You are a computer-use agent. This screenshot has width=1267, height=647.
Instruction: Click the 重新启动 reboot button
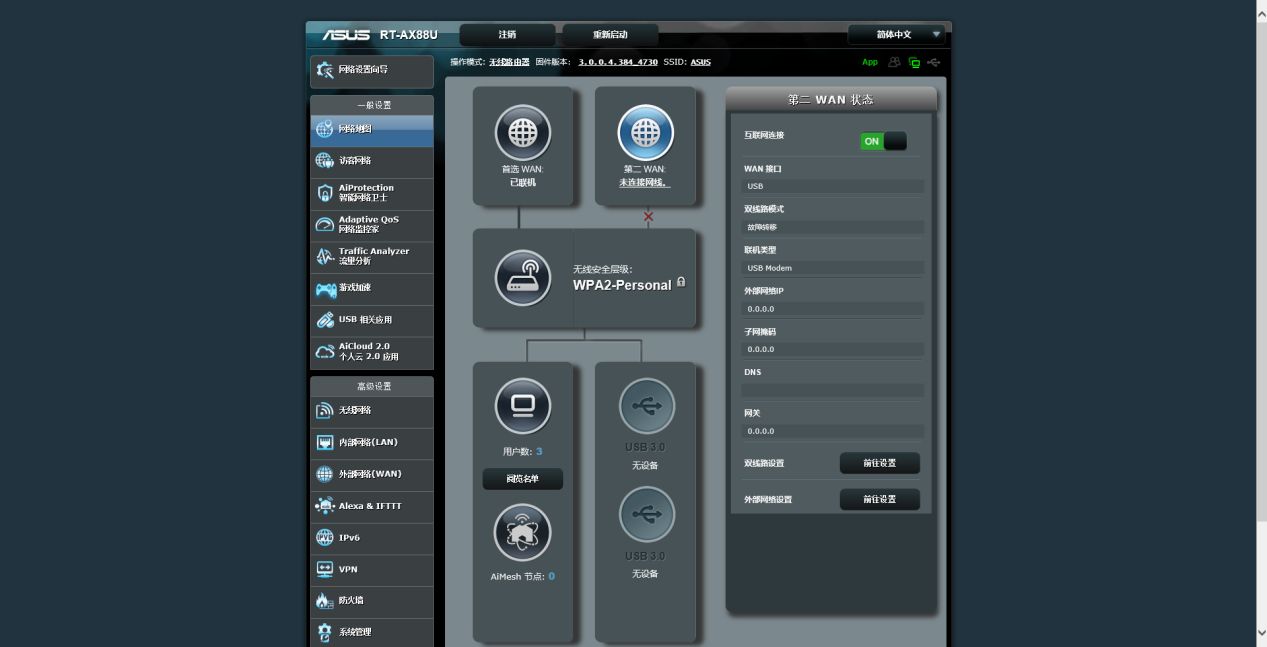[x=610, y=35]
